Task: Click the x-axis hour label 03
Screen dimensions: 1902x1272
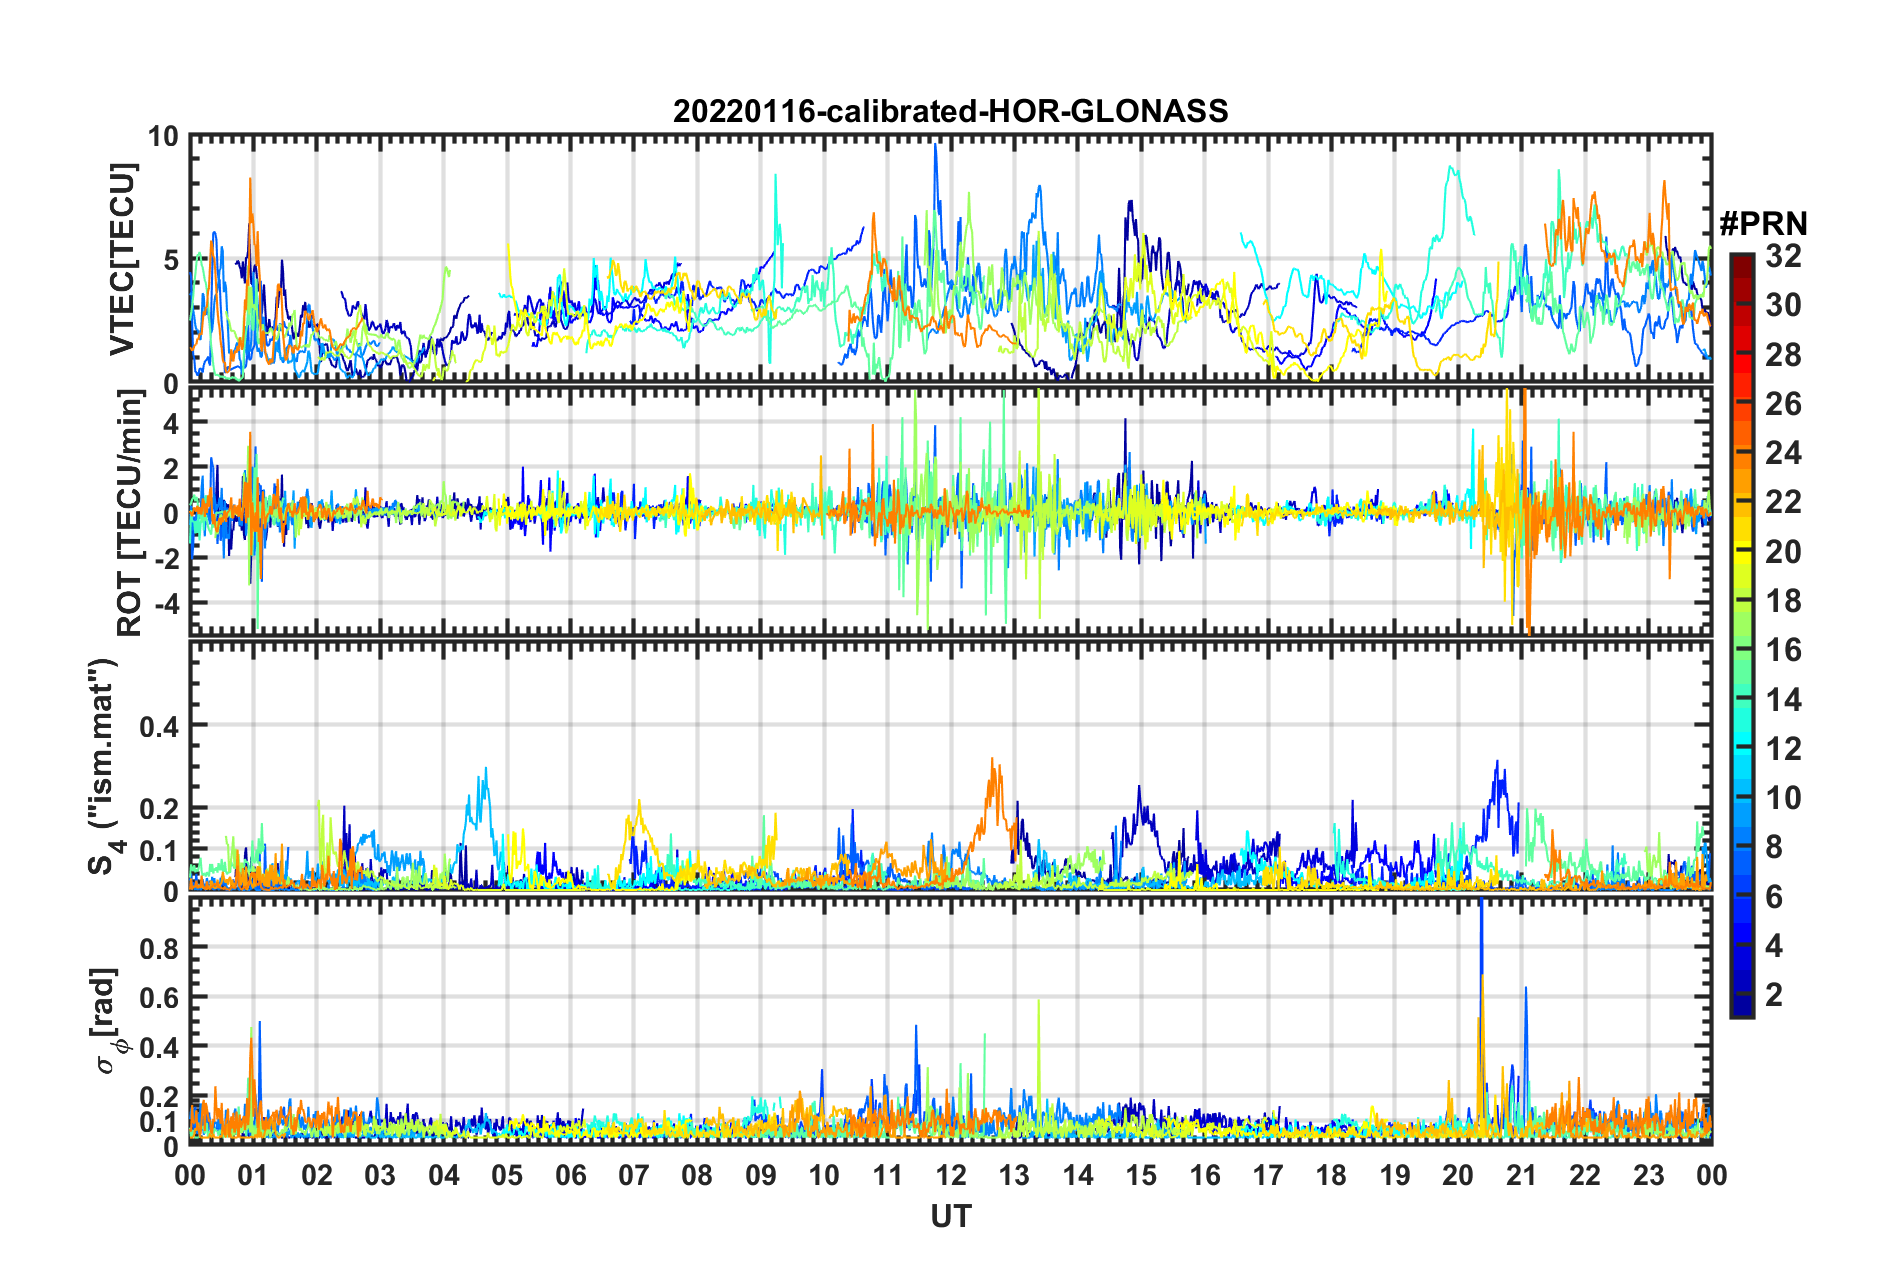Action: [380, 1175]
